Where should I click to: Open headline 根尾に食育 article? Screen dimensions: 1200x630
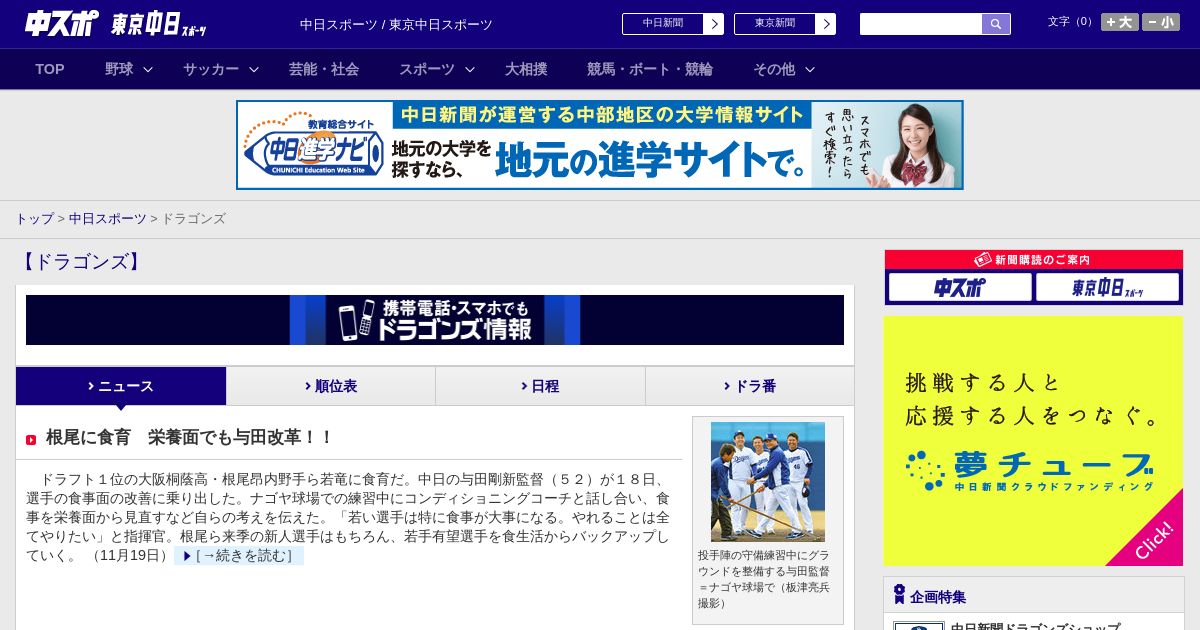coord(189,438)
